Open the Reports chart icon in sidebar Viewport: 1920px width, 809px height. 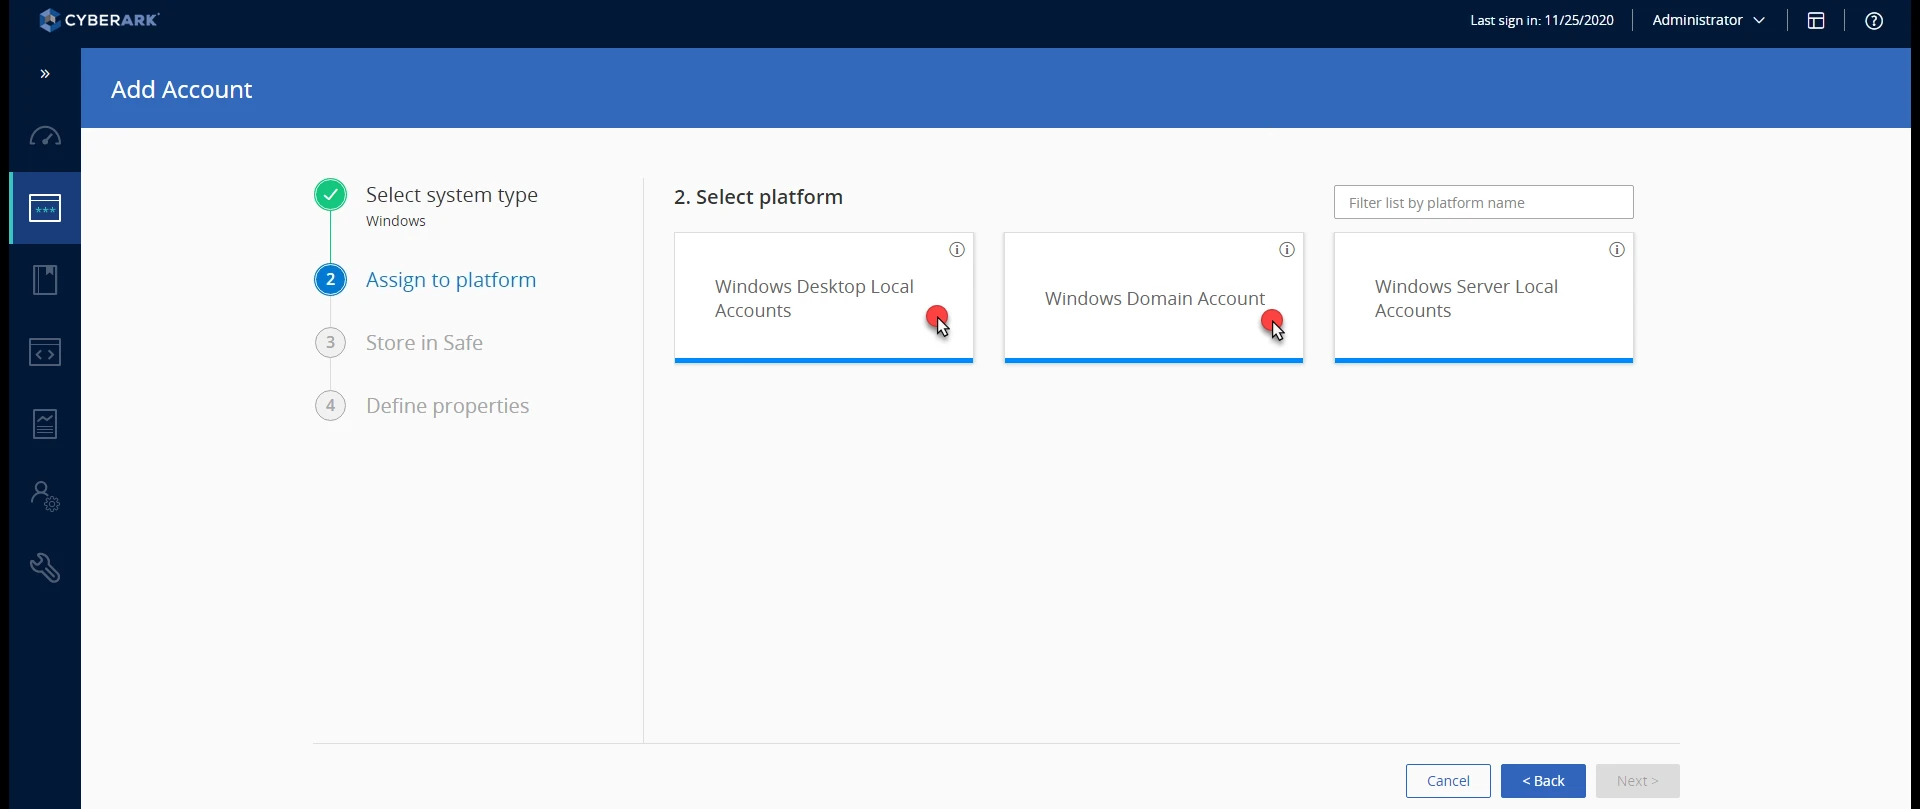click(x=45, y=424)
